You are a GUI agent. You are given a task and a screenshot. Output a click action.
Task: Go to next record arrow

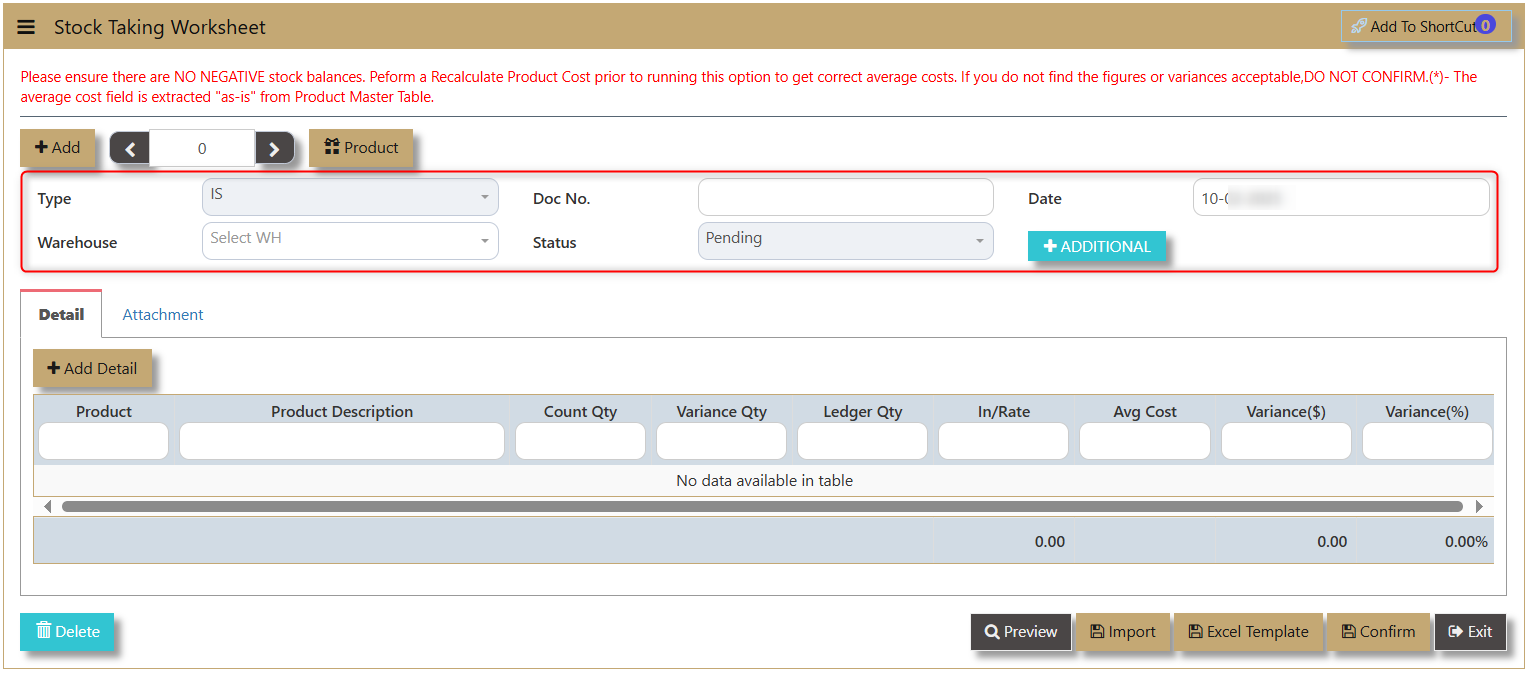click(x=275, y=149)
